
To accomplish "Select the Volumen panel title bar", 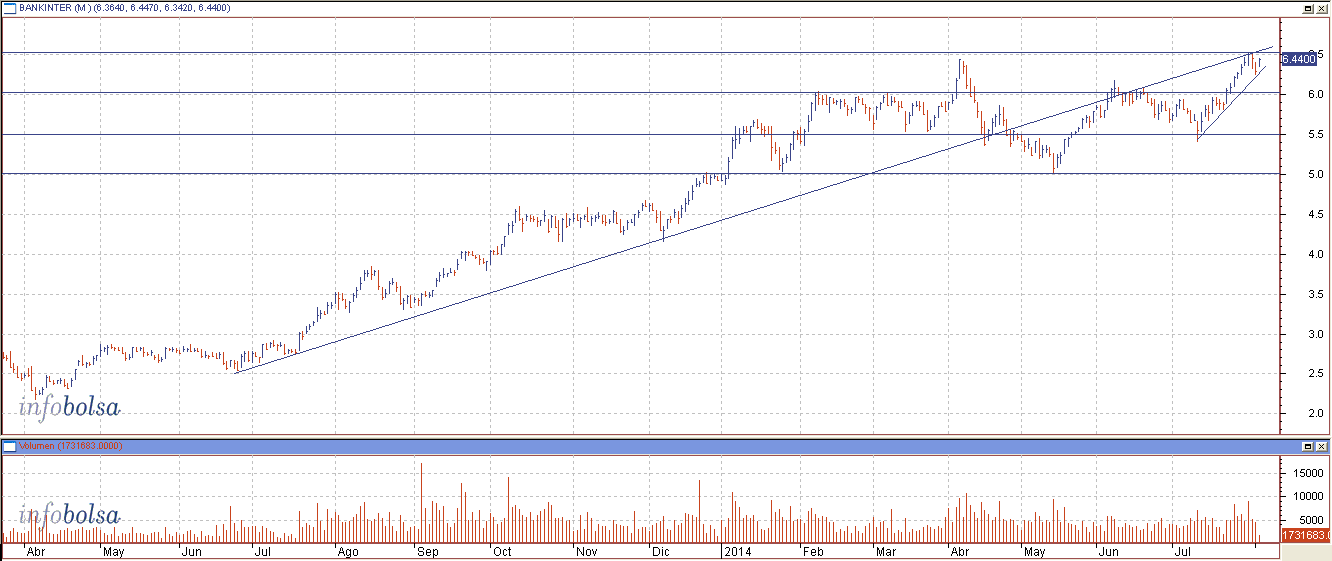I will [x=600, y=445].
